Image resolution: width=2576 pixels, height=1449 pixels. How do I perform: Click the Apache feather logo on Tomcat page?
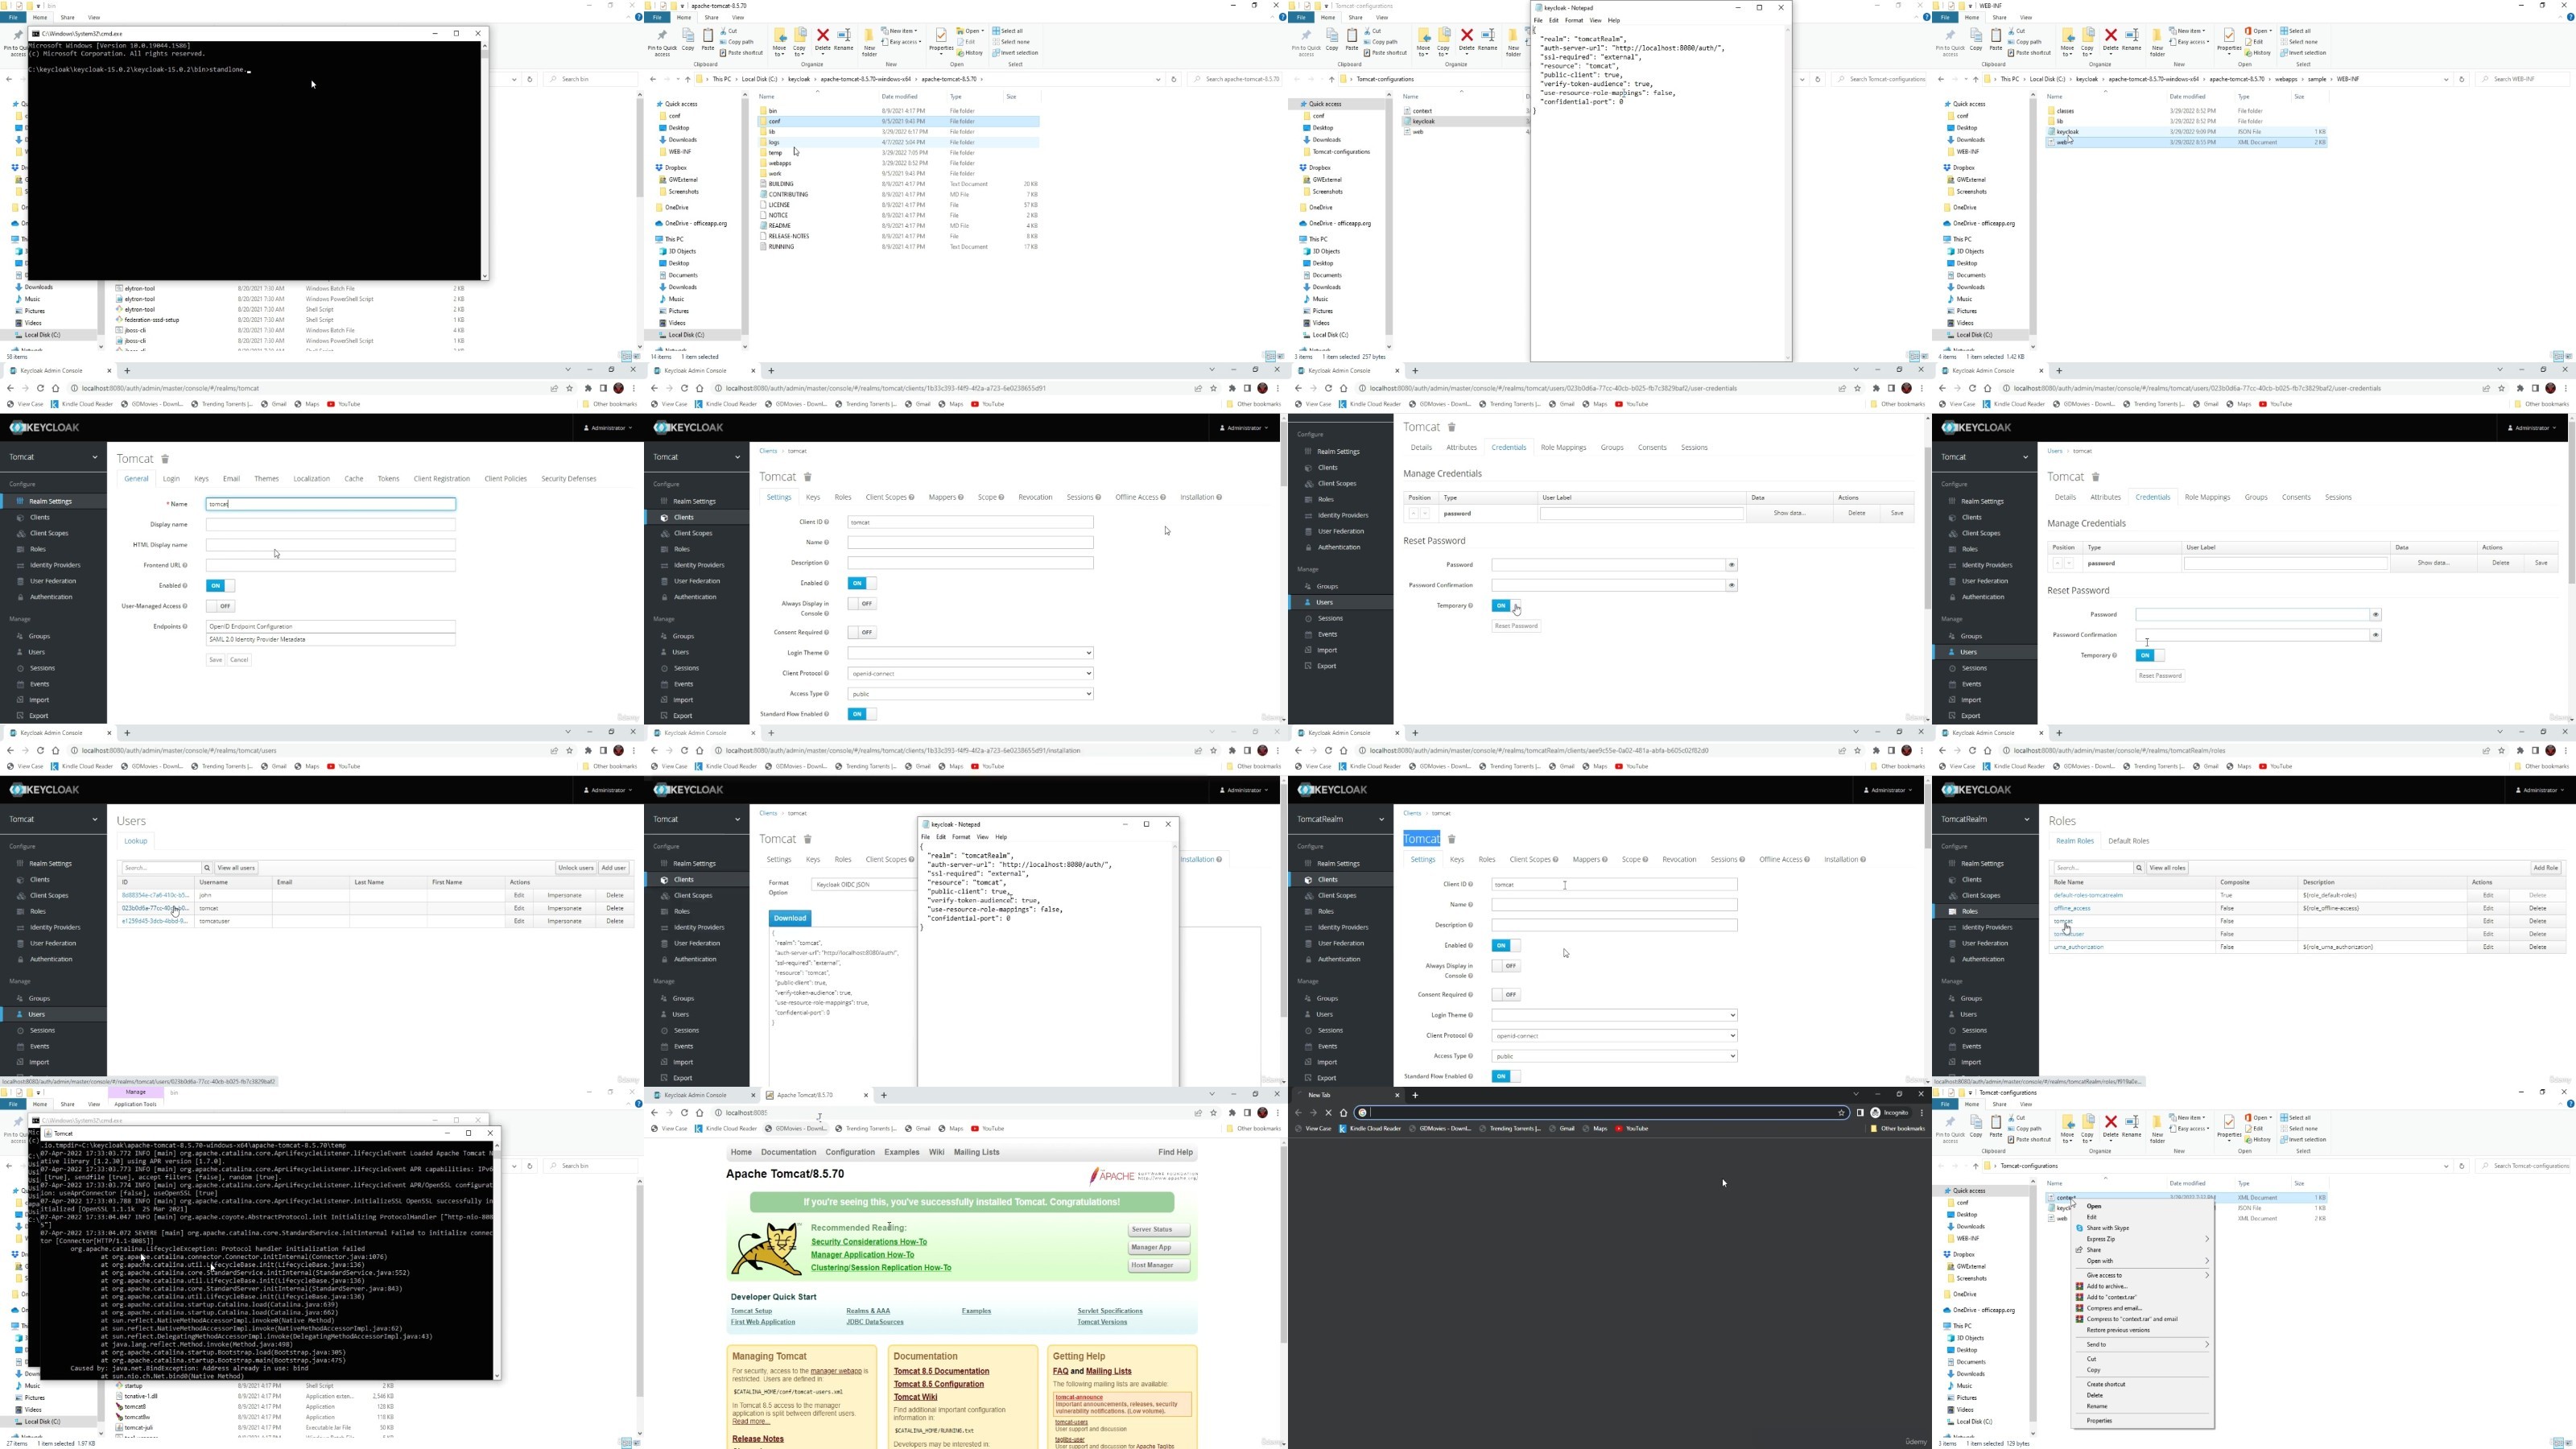click(1142, 1175)
